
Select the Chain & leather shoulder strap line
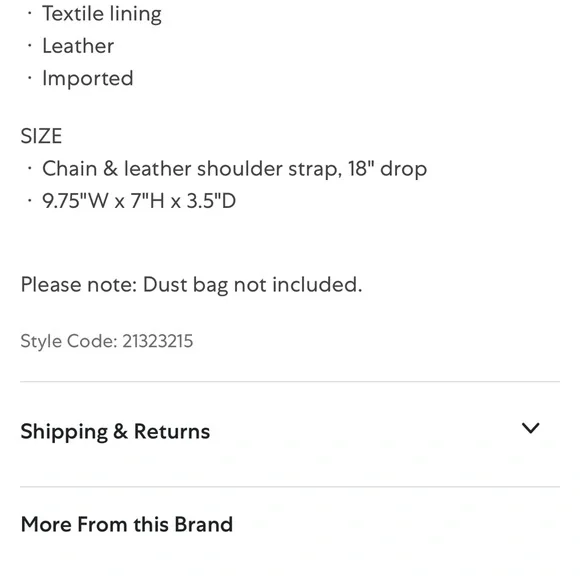pos(235,169)
